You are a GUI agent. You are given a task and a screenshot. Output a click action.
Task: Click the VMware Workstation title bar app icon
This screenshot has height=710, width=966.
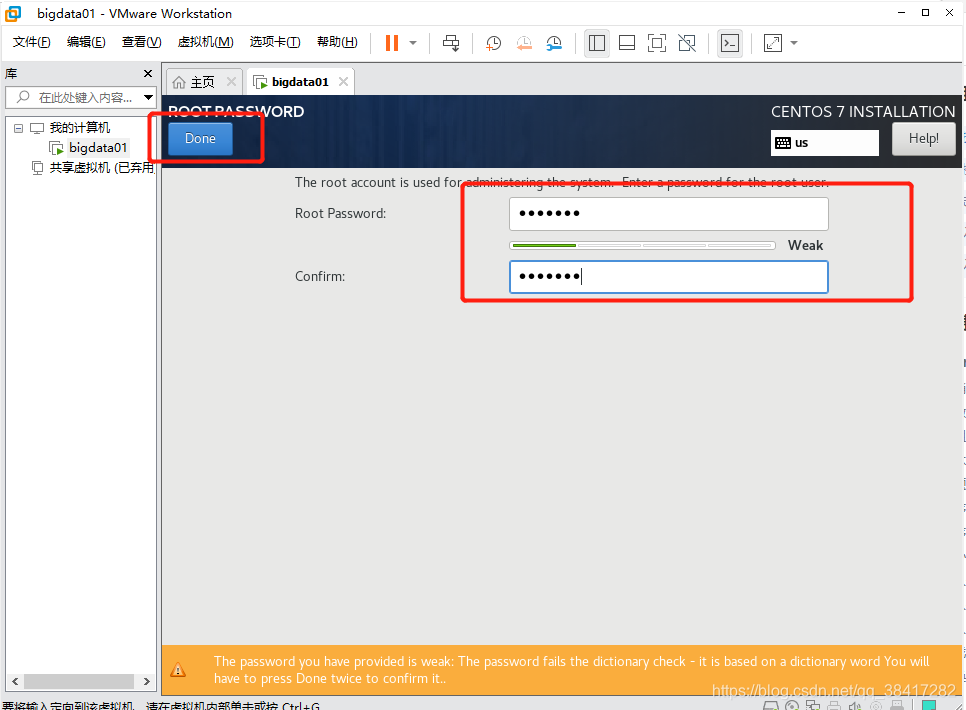coord(13,13)
